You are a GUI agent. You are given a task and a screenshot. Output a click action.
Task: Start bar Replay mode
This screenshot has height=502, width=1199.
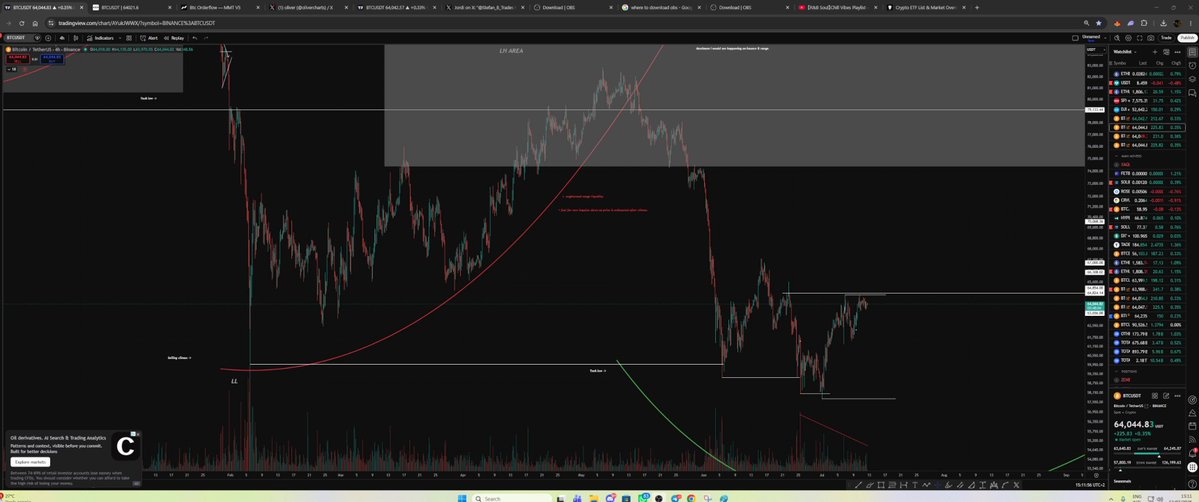point(174,37)
